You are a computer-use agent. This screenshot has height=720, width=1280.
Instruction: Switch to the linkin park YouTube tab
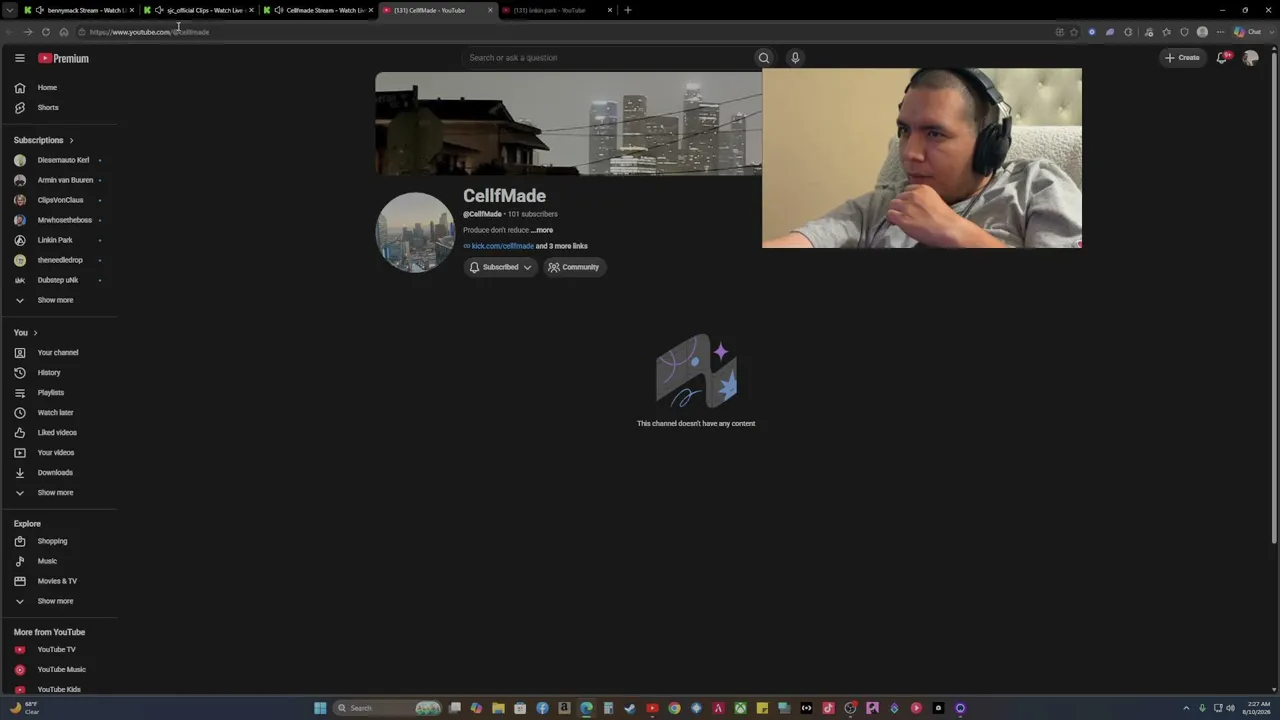[x=557, y=10]
